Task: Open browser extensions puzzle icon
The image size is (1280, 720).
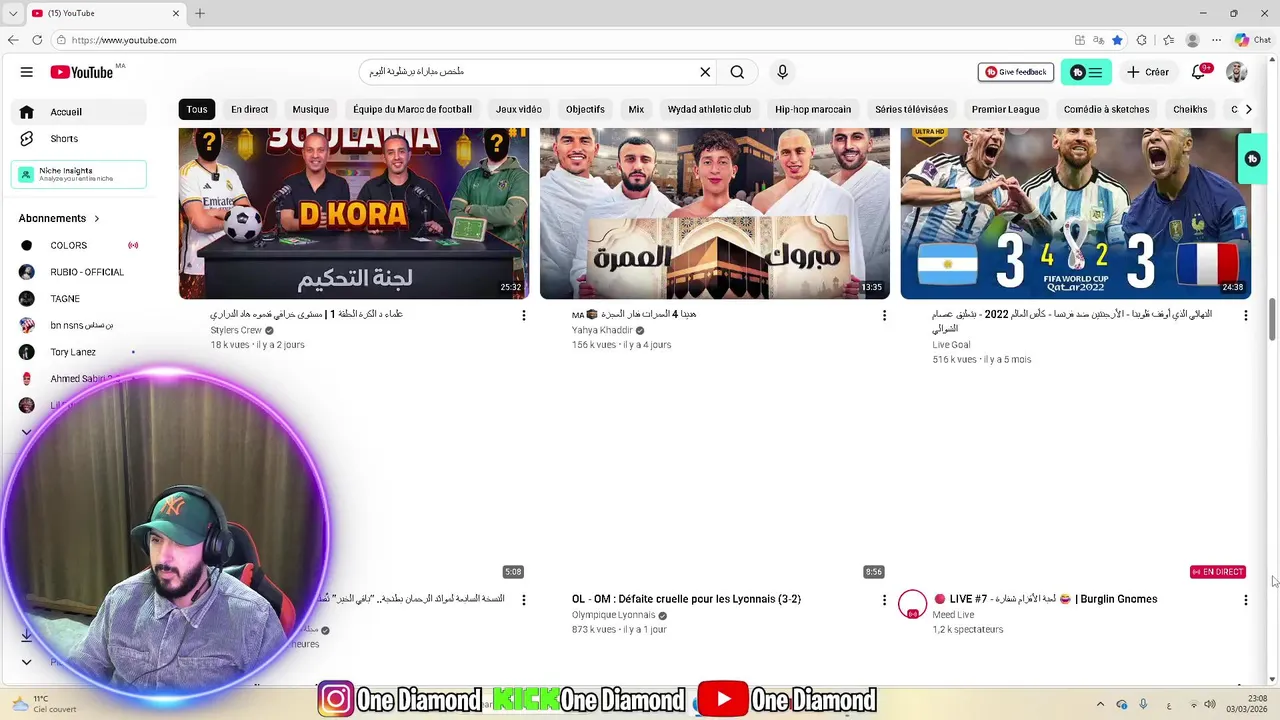Action: 1142,40
